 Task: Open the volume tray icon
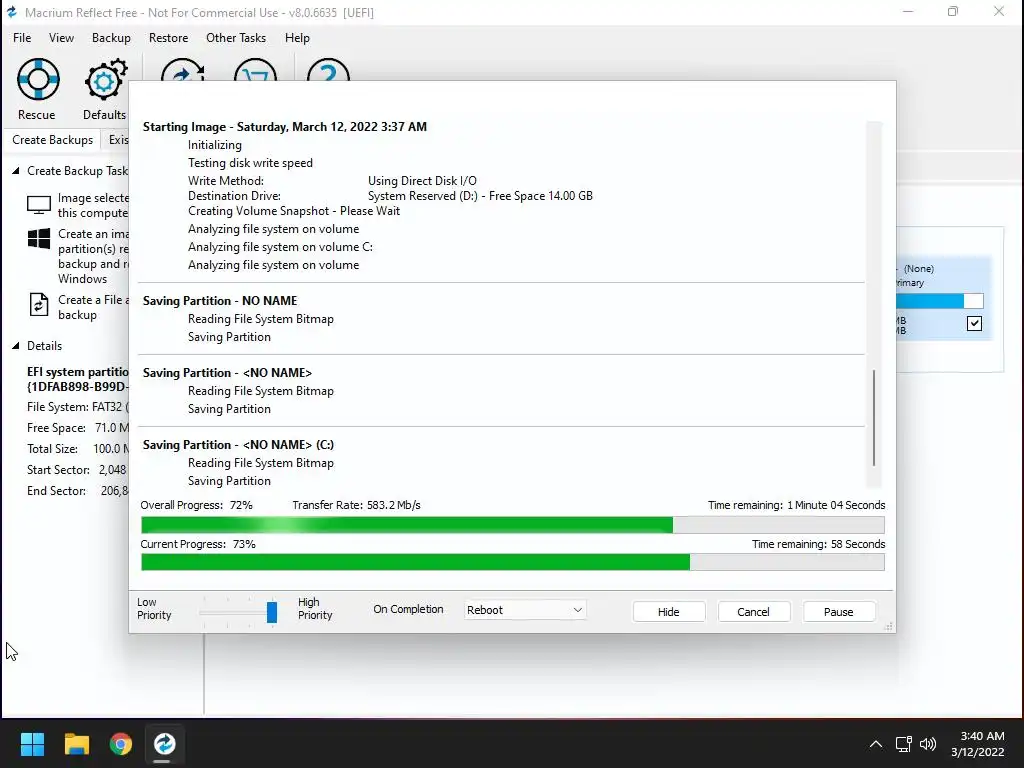click(927, 744)
